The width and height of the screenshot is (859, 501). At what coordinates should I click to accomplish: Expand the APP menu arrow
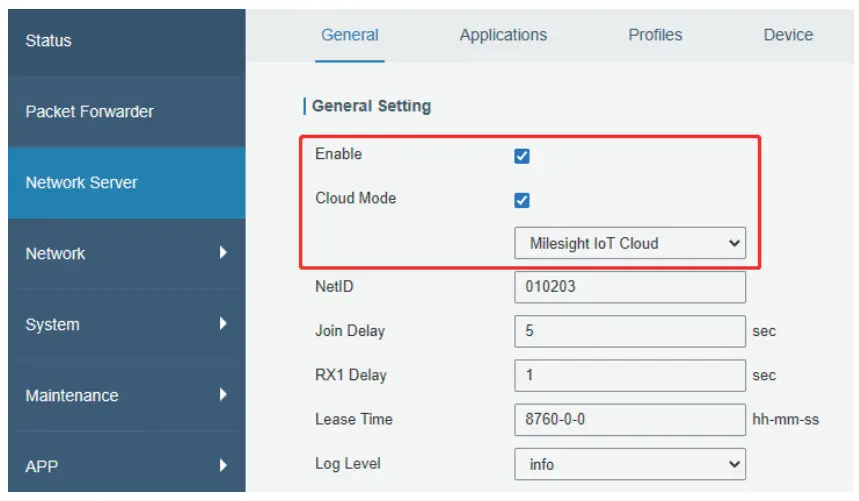pos(223,465)
